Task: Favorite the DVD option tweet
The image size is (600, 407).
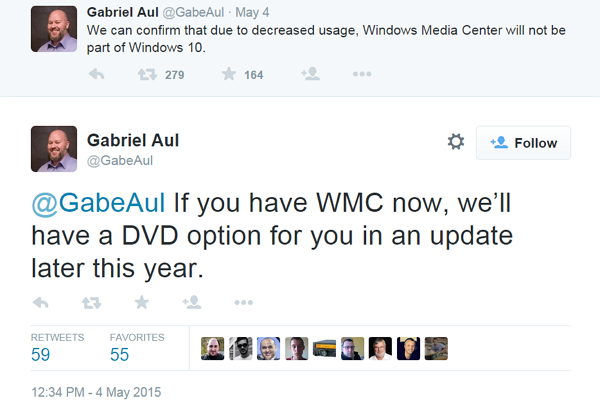Action: point(141,302)
